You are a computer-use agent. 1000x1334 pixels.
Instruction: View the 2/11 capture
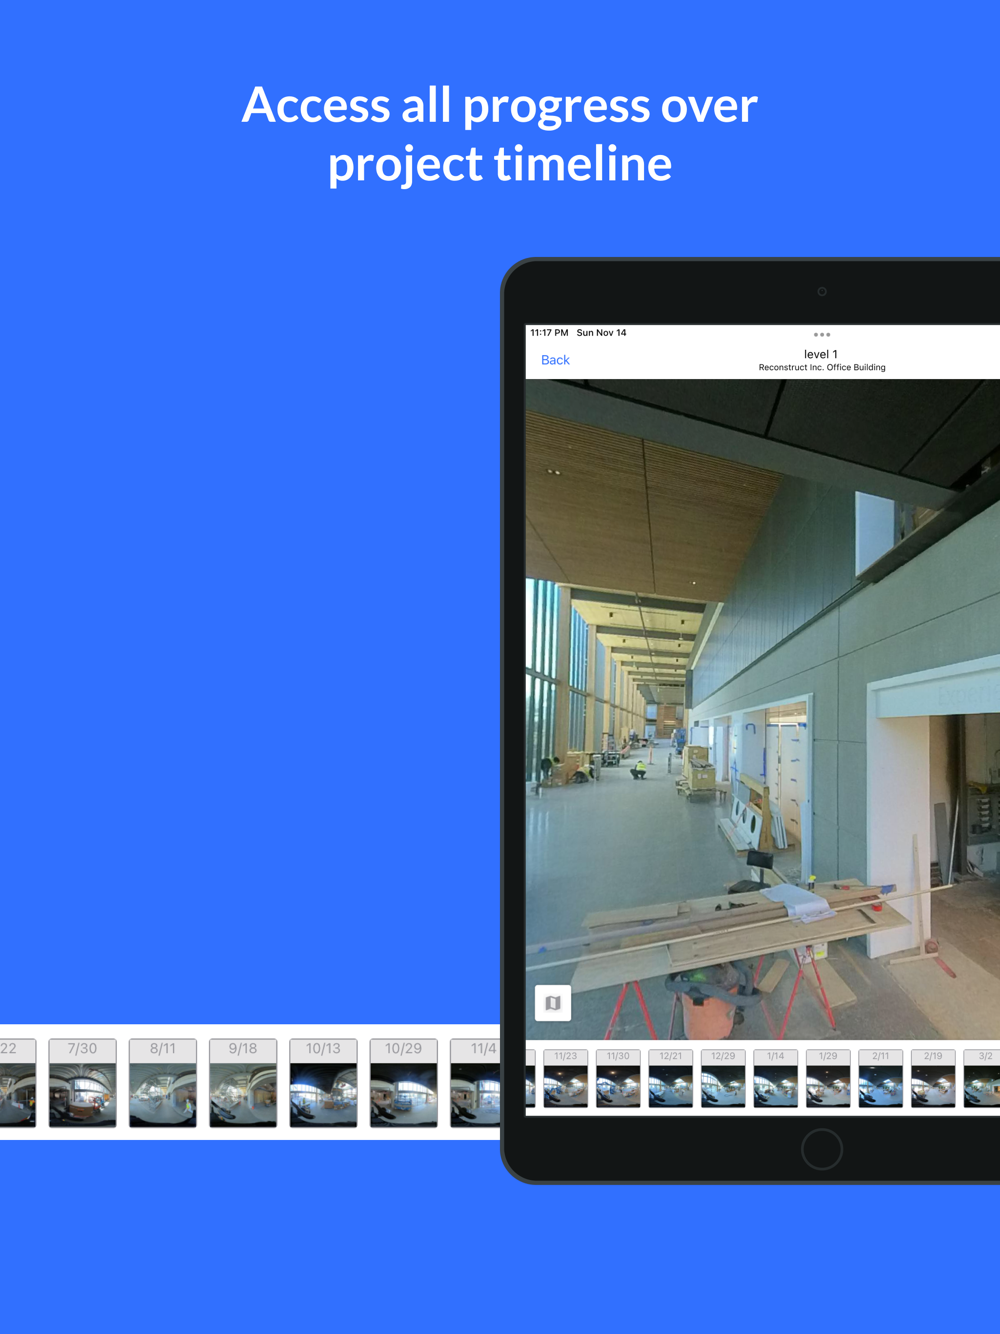pyautogui.click(x=880, y=1079)
